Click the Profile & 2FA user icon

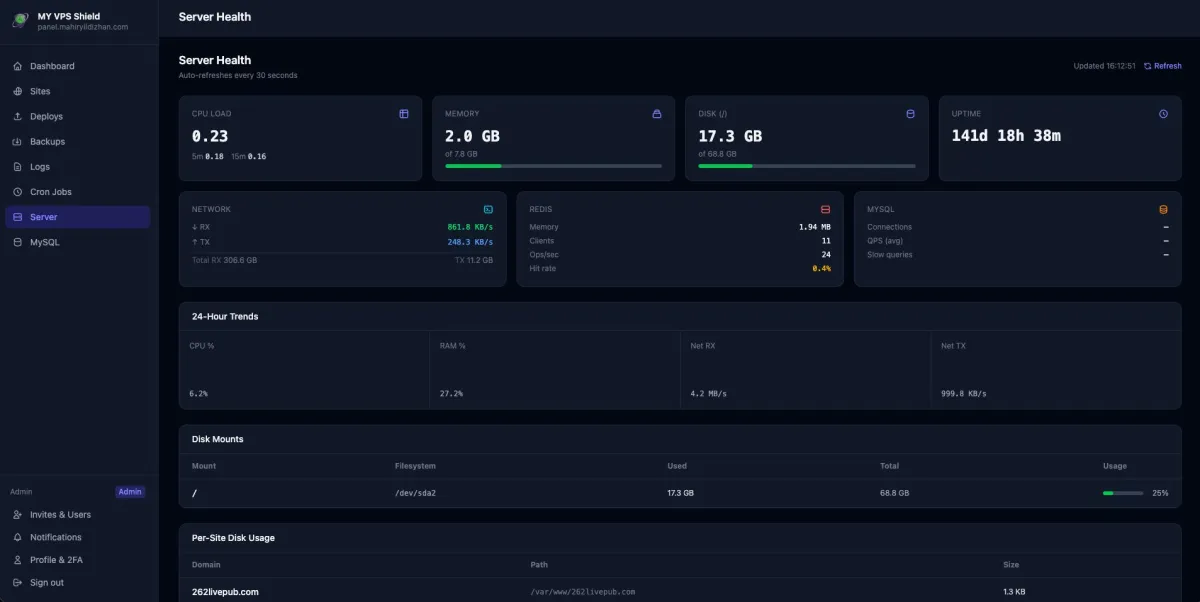(x=18, y=560)
